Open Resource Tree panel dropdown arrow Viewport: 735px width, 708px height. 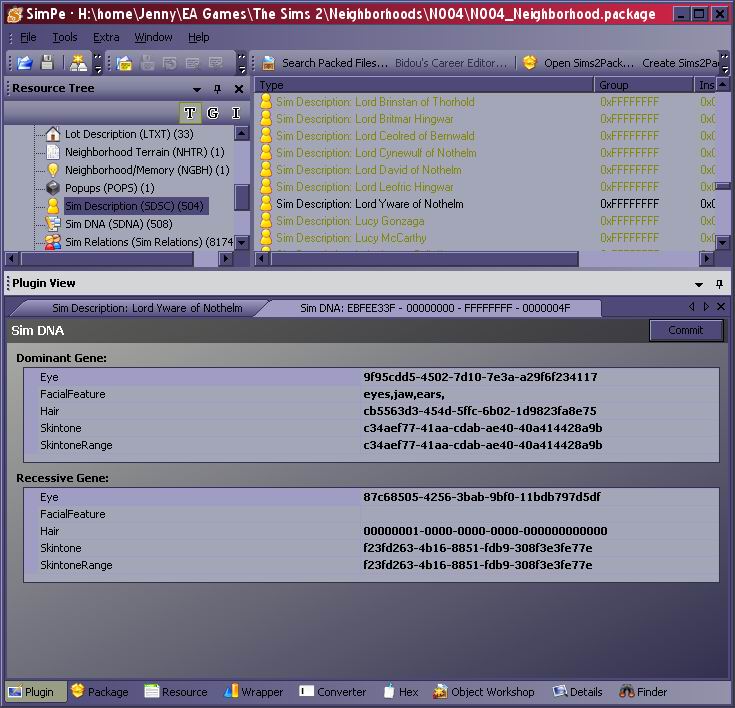(197, 89)
